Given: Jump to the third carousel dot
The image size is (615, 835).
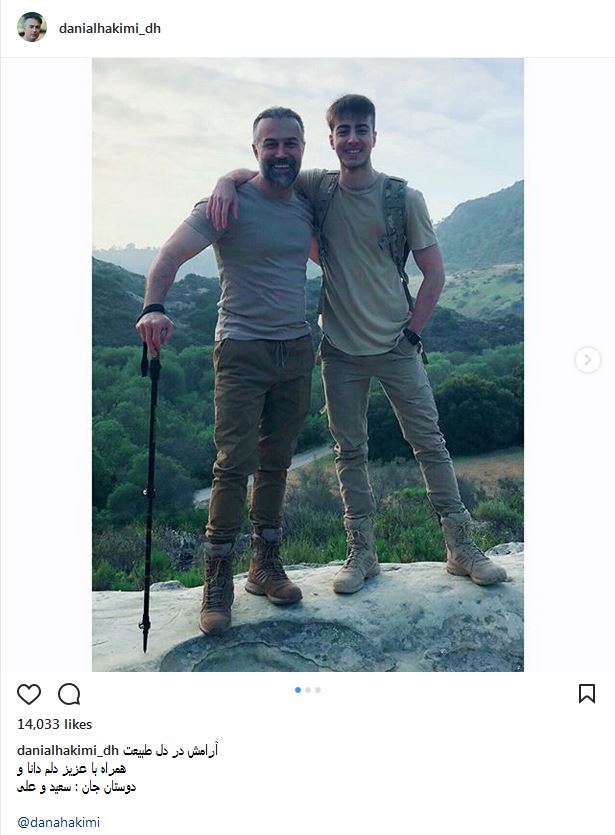Looking at the screenshot, I should pyautogui.click(x=318, y=690).
